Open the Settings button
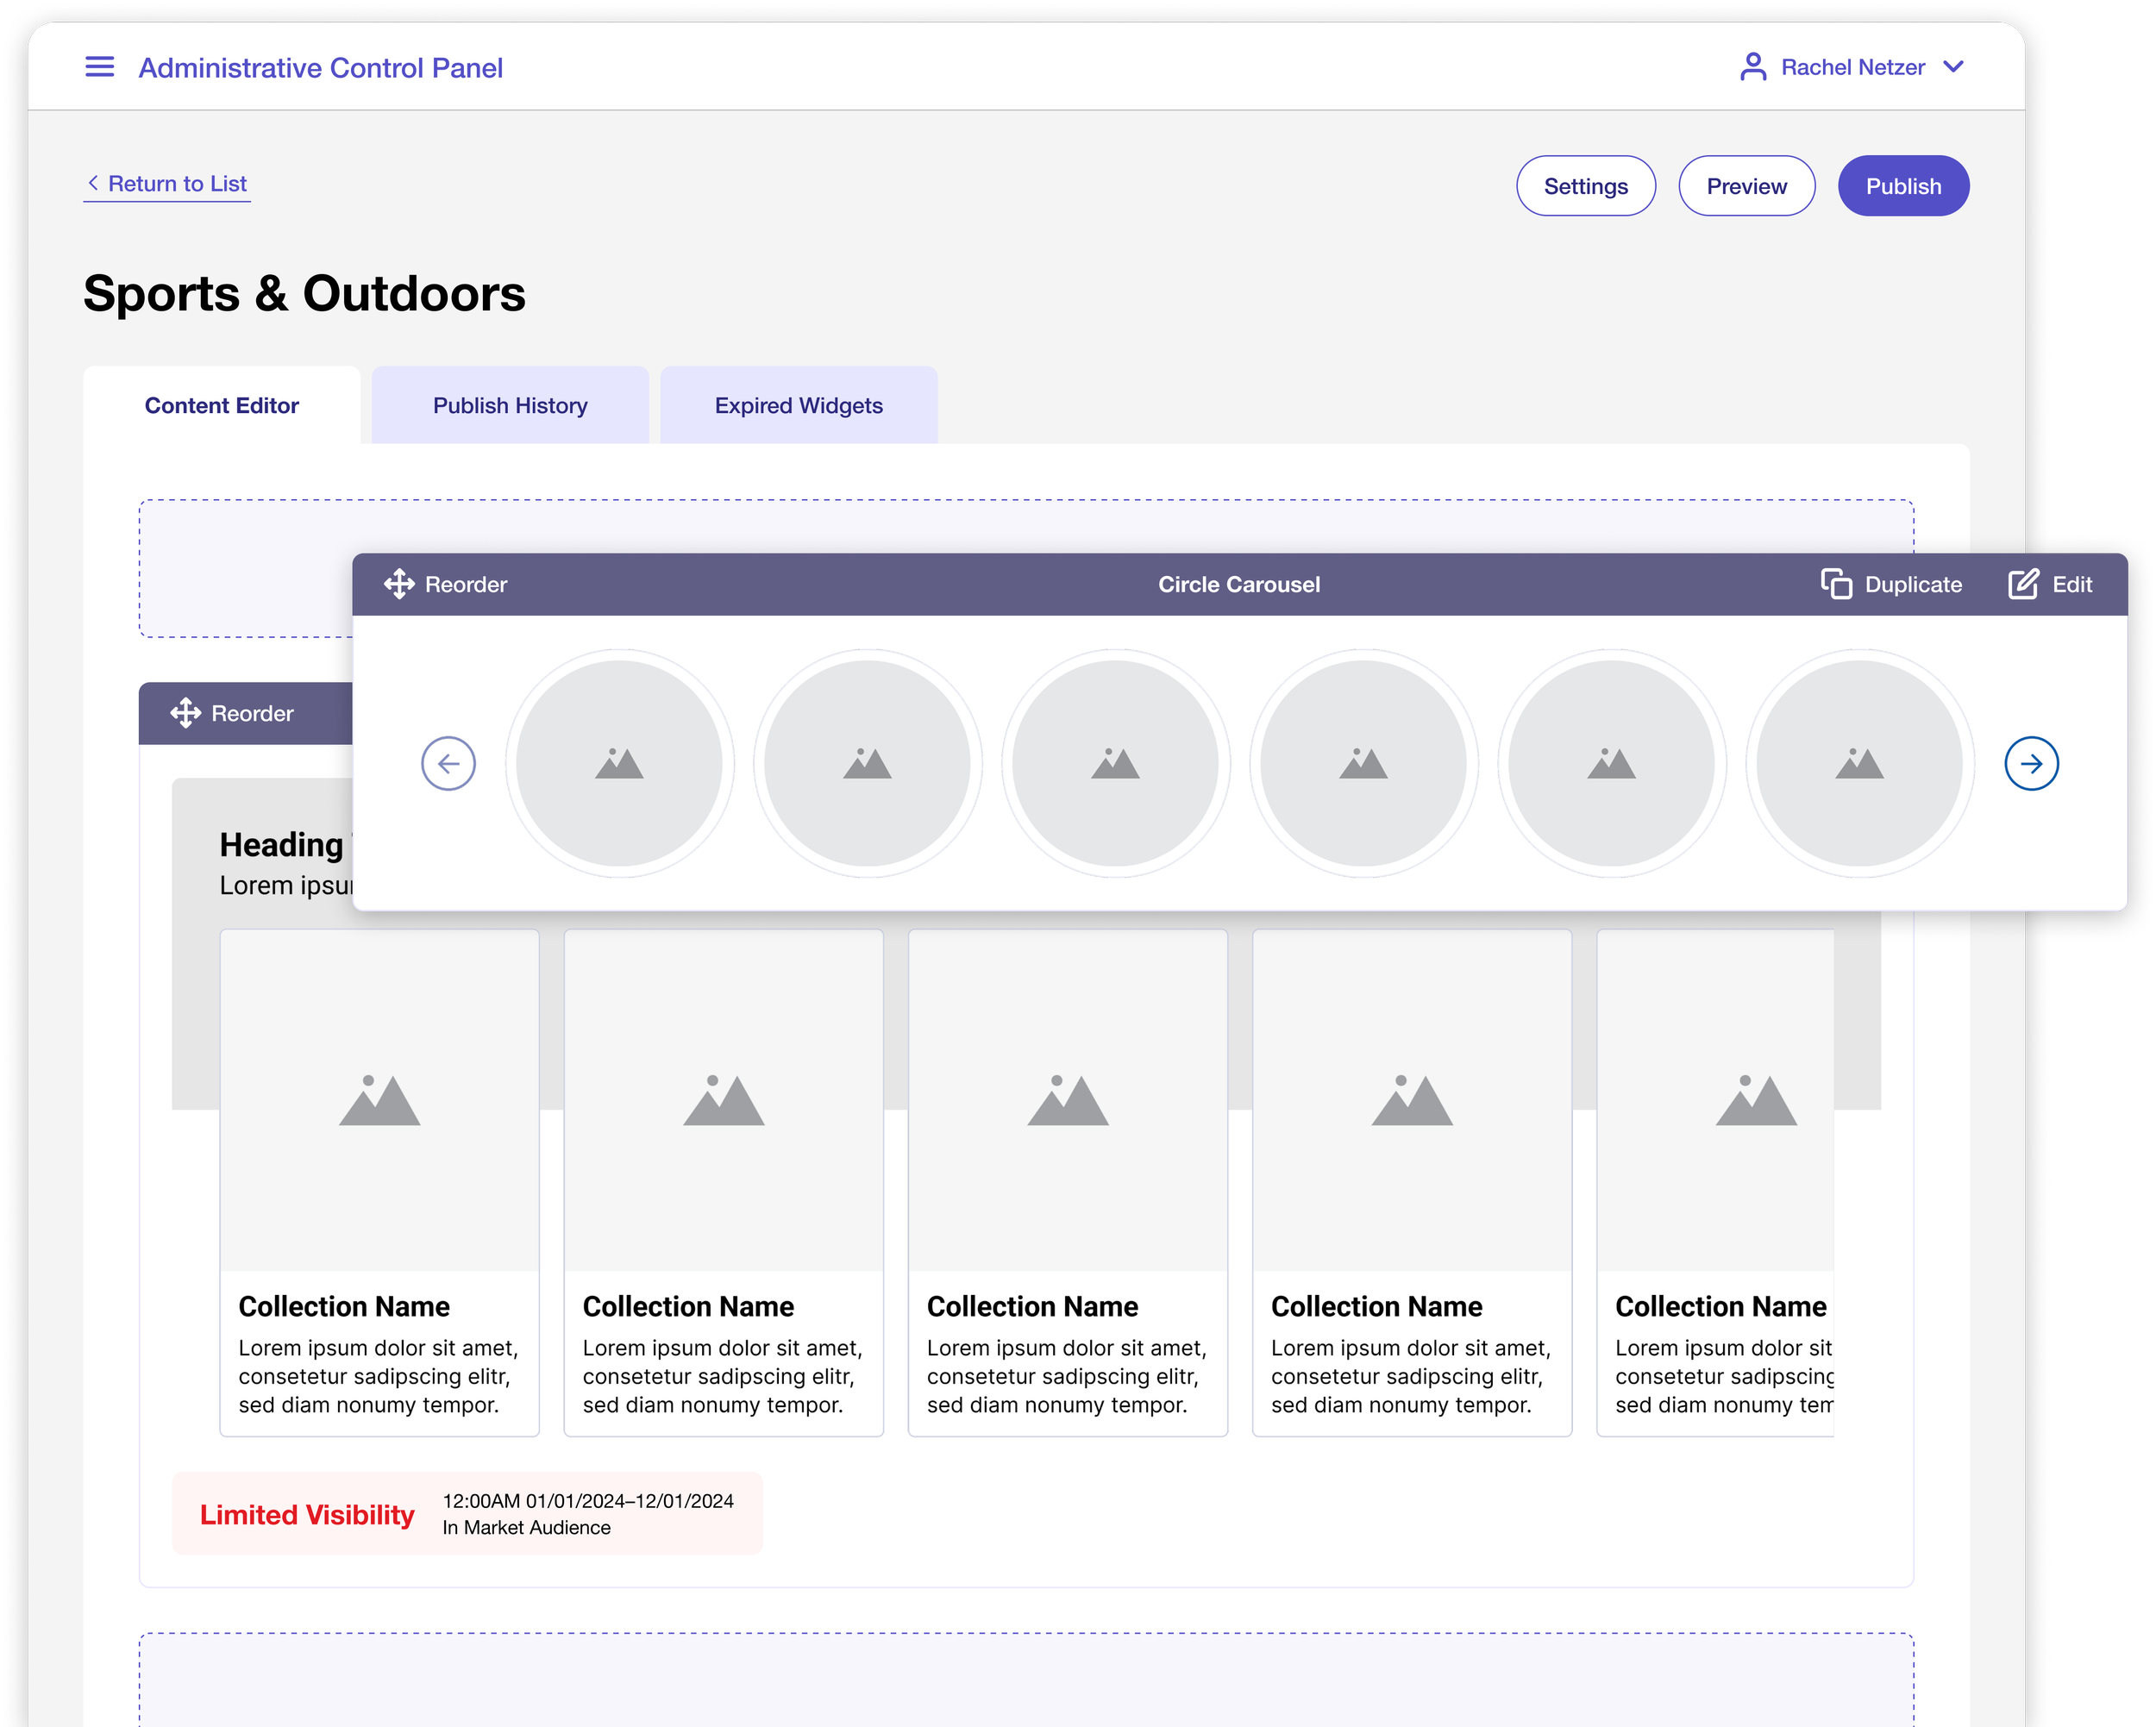 tap(1585, 186)
